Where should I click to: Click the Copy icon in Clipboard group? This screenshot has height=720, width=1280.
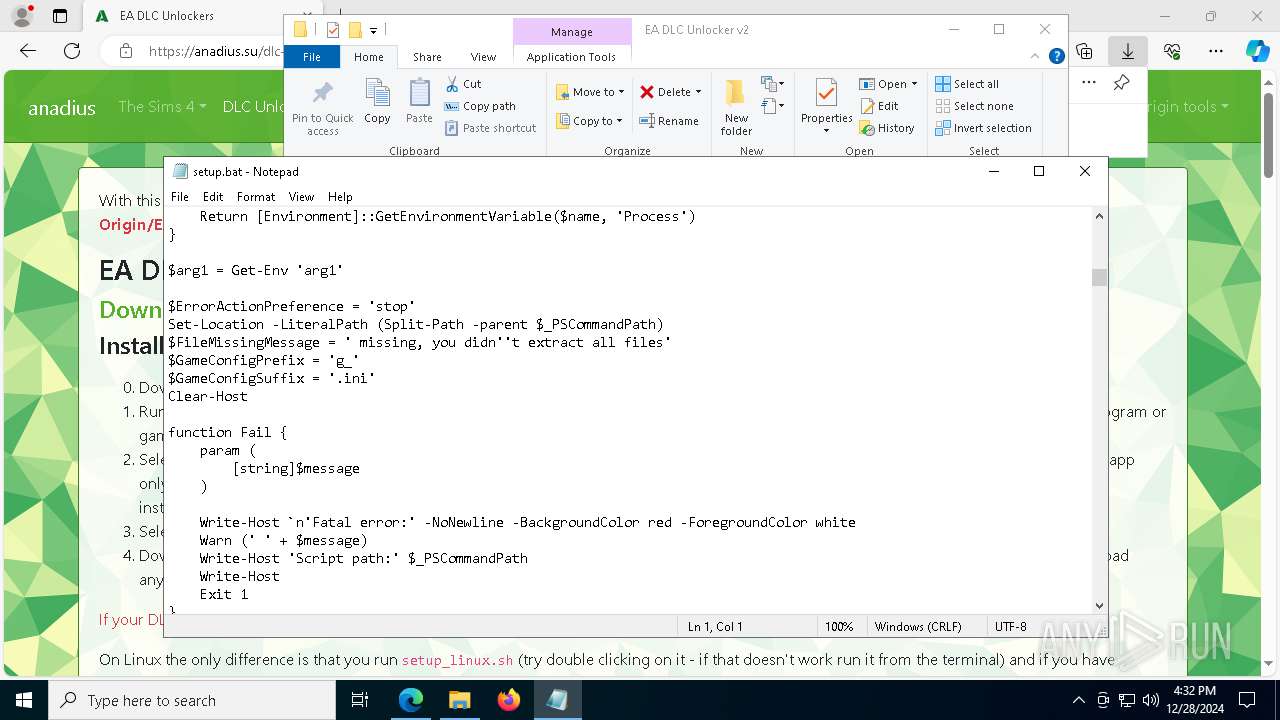(377, 102)
